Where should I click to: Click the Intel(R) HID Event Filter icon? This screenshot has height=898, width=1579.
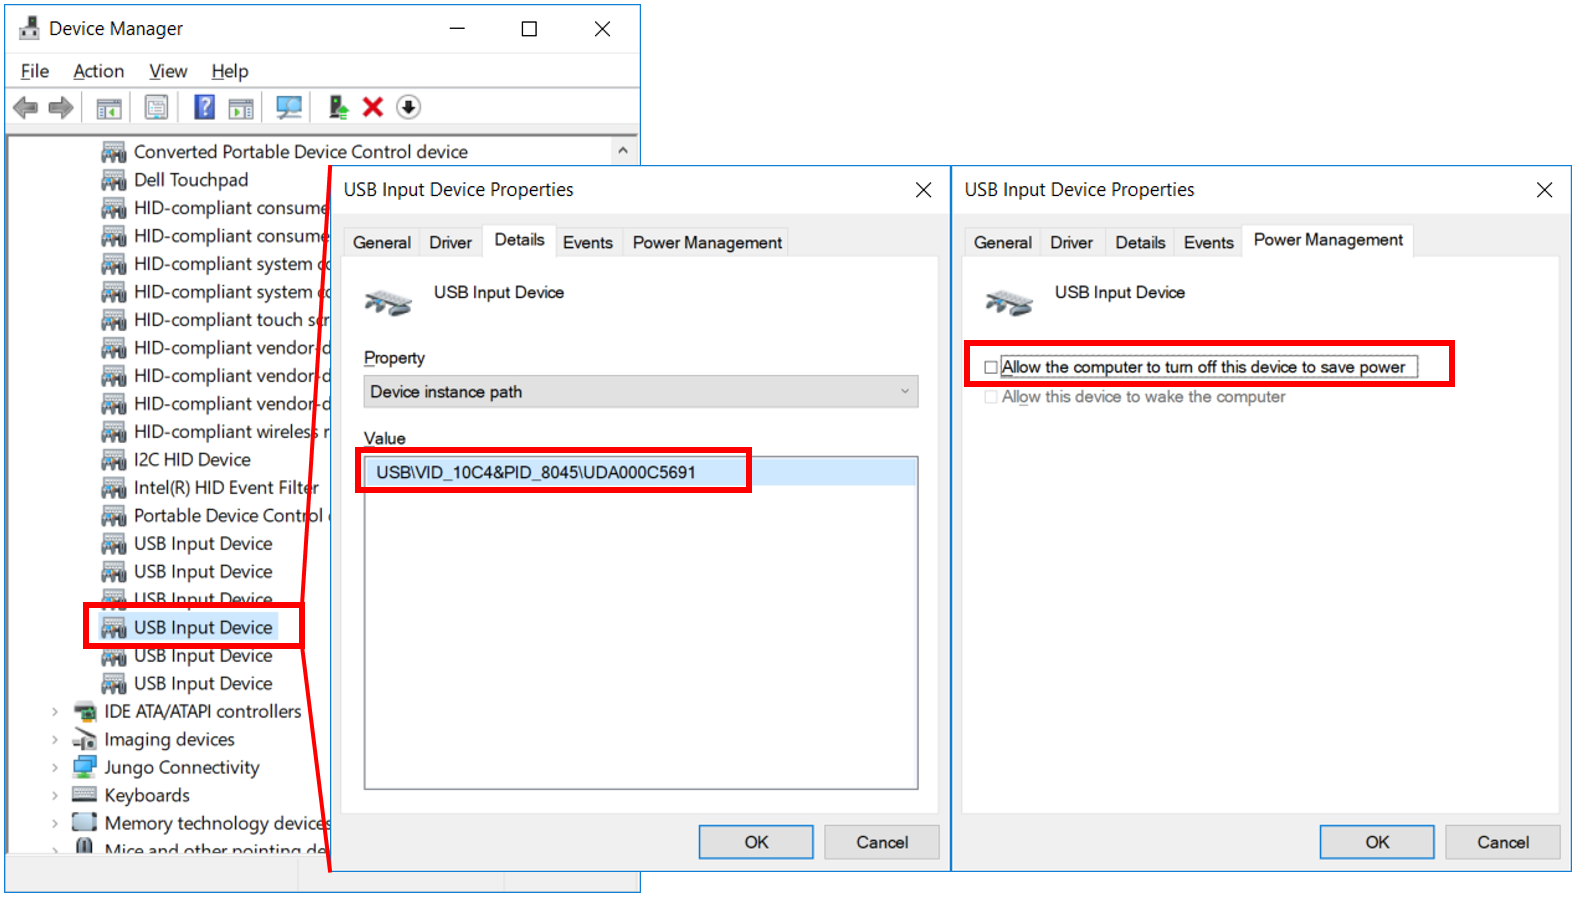click(114, 488)
